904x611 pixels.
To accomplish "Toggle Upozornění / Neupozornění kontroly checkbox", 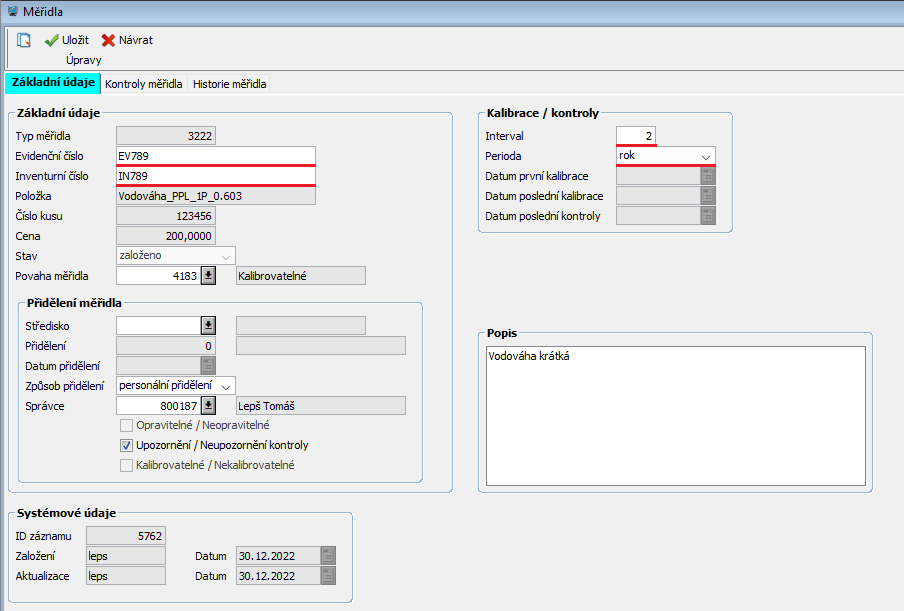I will [126, 445].
